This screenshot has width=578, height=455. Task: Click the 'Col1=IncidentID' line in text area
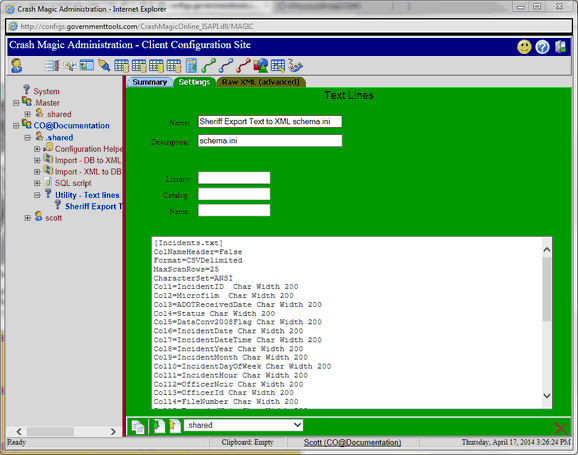click(226, 287)
